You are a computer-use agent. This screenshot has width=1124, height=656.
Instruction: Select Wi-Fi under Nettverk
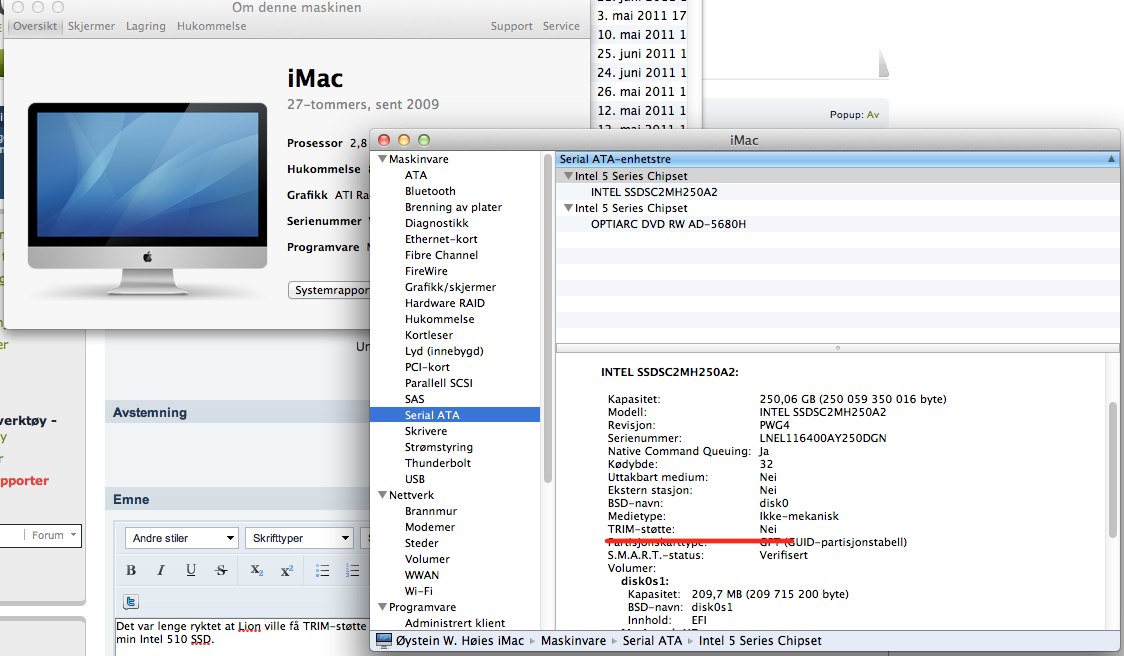click(419, 591)
